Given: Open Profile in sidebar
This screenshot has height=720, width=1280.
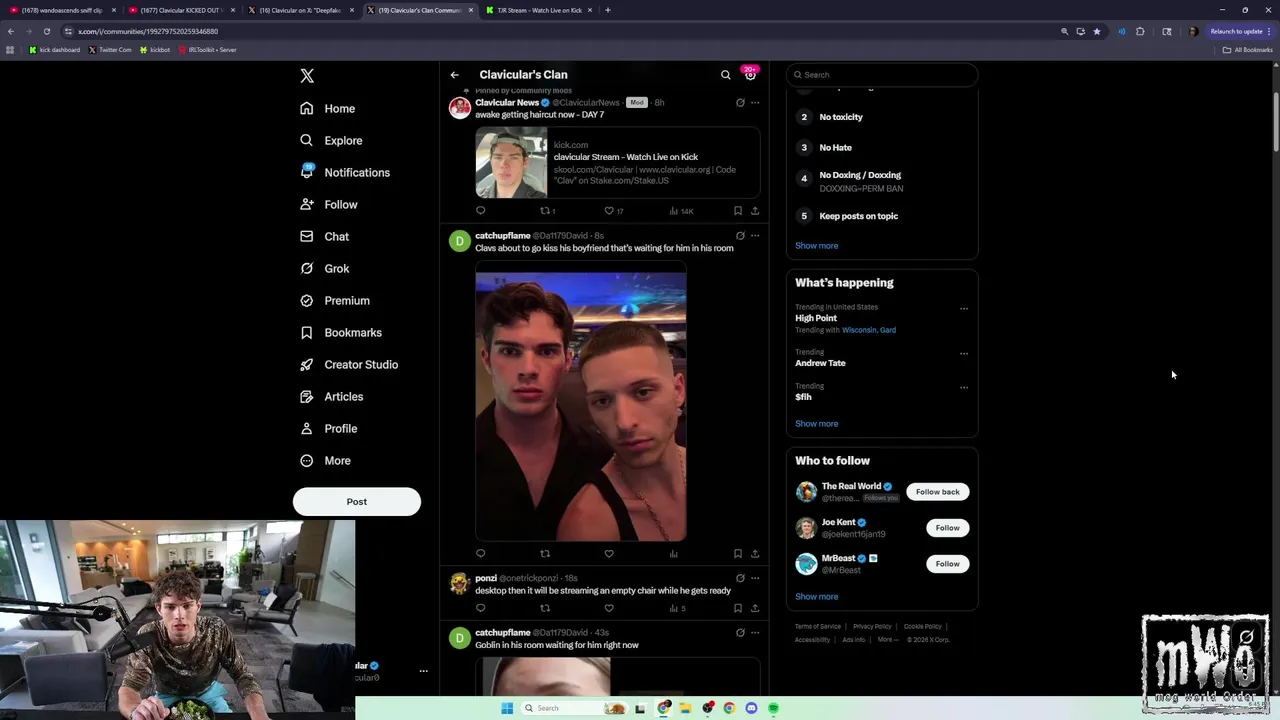Looking at the screenshot, I should 329,428.
